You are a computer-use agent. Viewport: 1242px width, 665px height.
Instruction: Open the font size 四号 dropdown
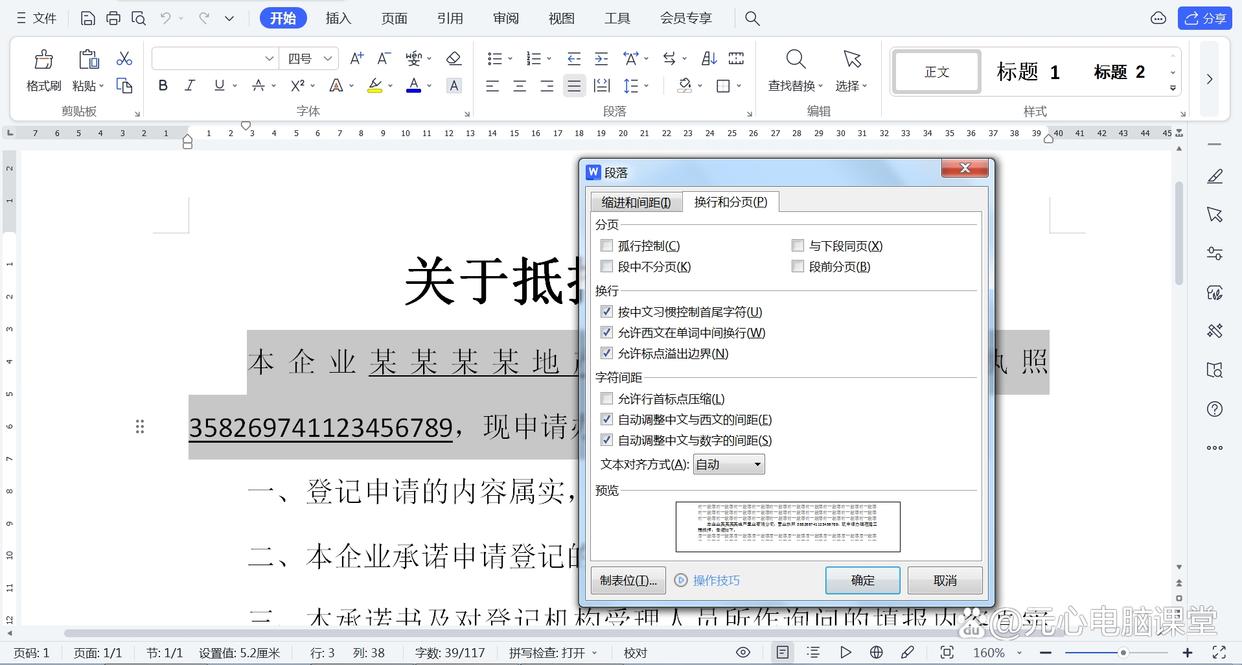(x=328, y=59)
